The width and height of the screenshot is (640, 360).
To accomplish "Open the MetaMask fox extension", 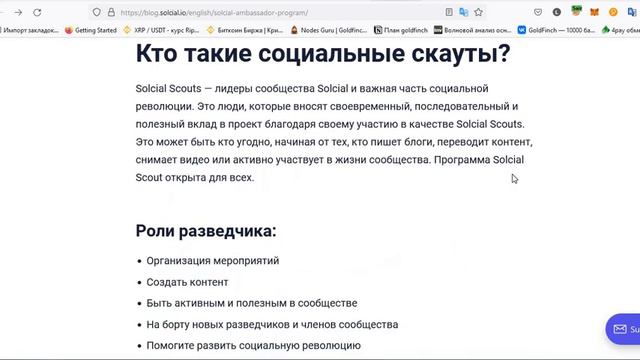I will coord(594,12).
